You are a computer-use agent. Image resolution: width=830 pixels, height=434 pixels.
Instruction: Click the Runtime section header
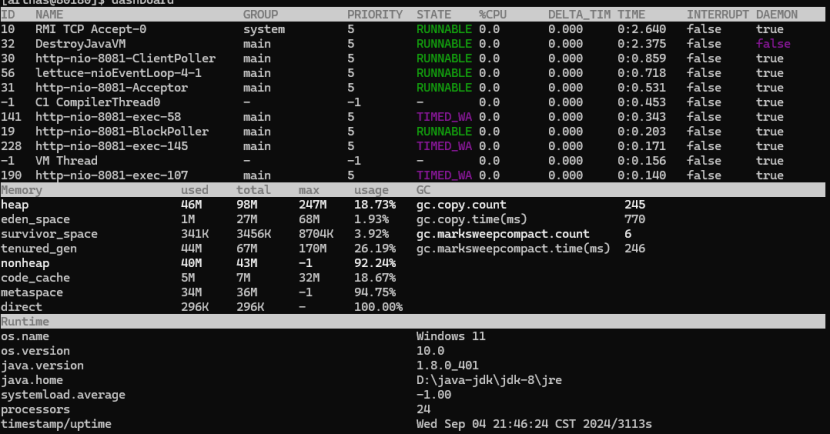pyautogui.click(x=25, y=322)
